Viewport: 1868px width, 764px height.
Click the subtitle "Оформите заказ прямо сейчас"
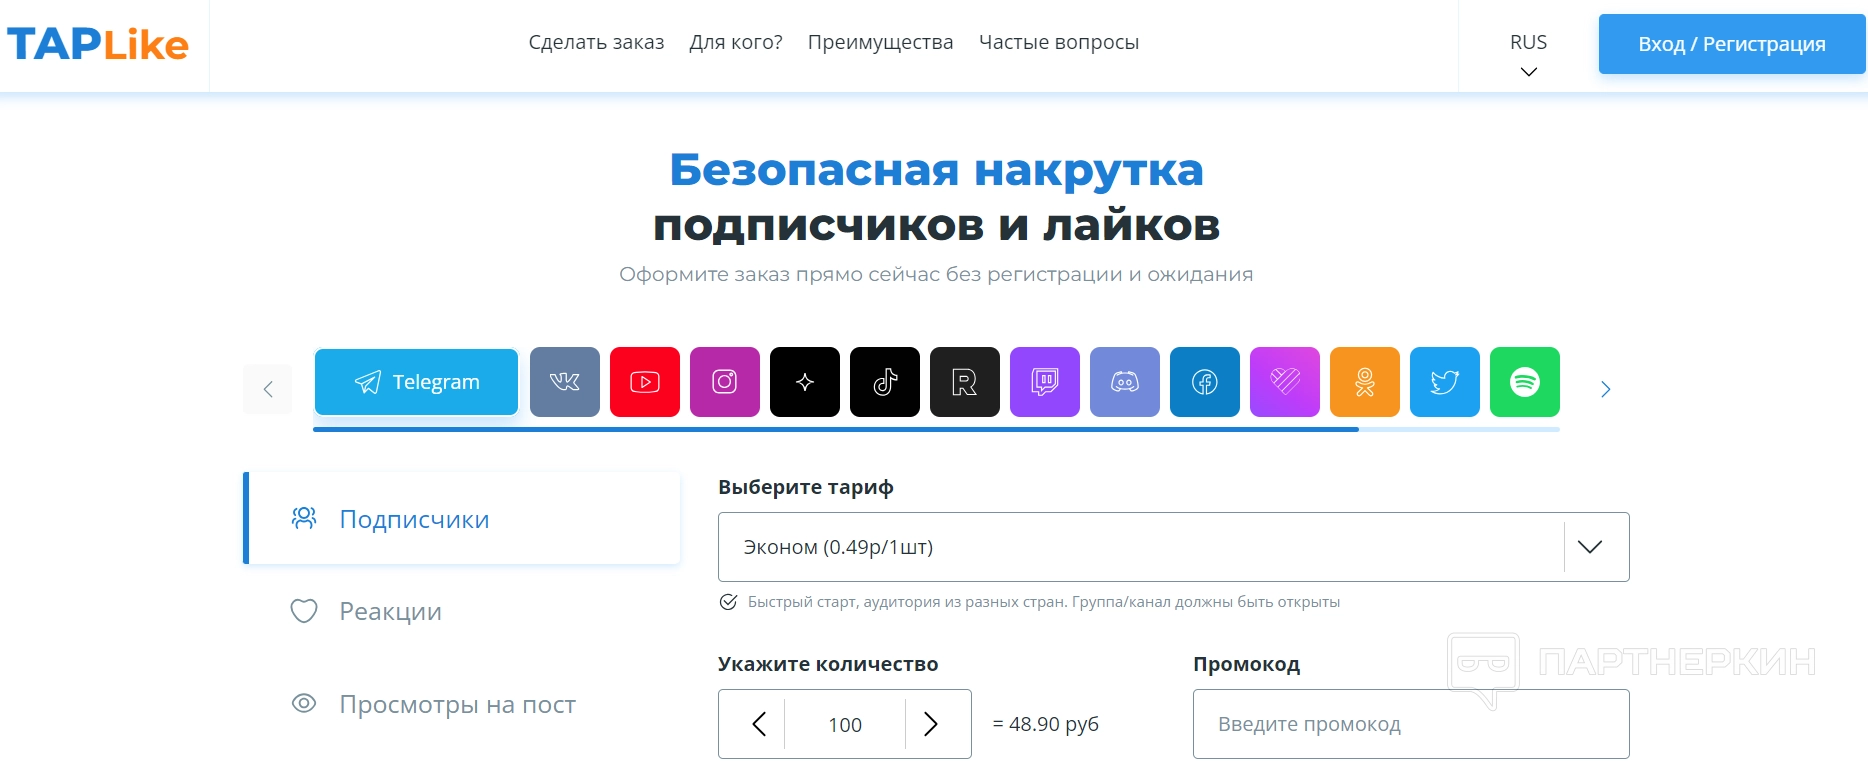[x=936, y=274]
